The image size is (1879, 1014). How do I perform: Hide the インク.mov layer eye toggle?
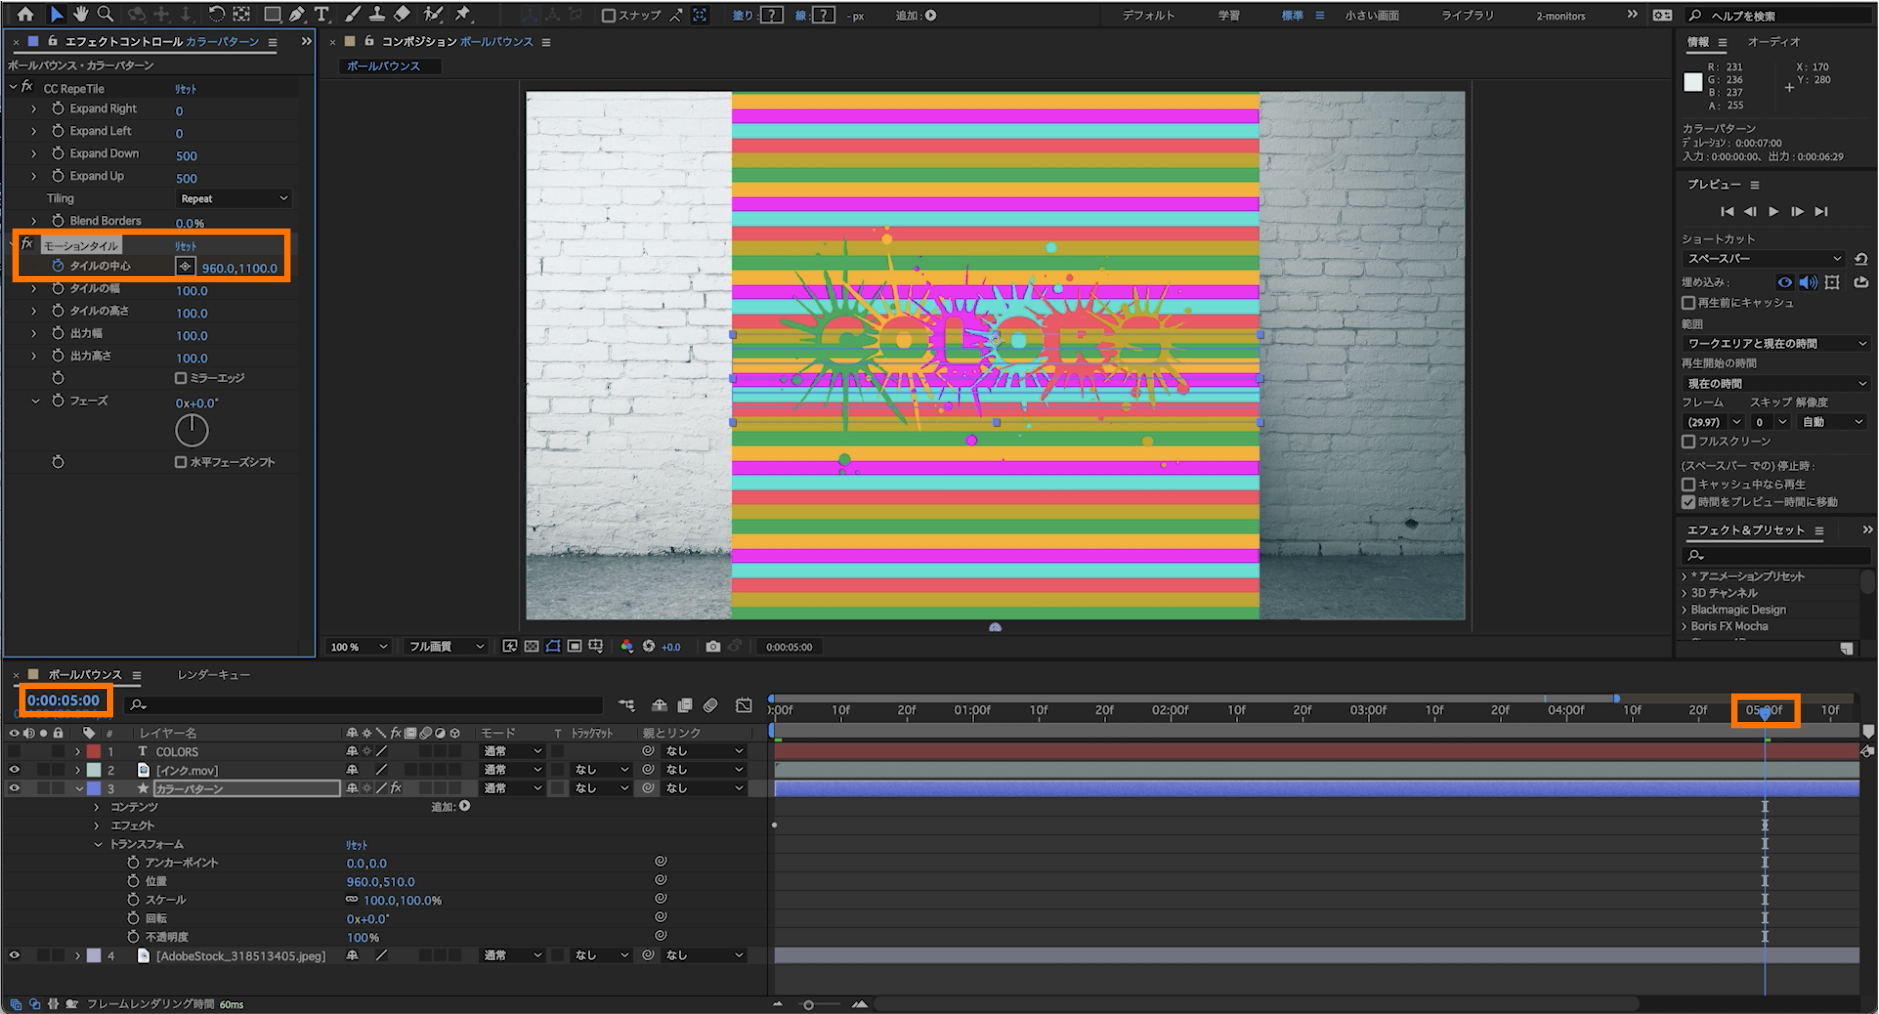coord(14,770)
